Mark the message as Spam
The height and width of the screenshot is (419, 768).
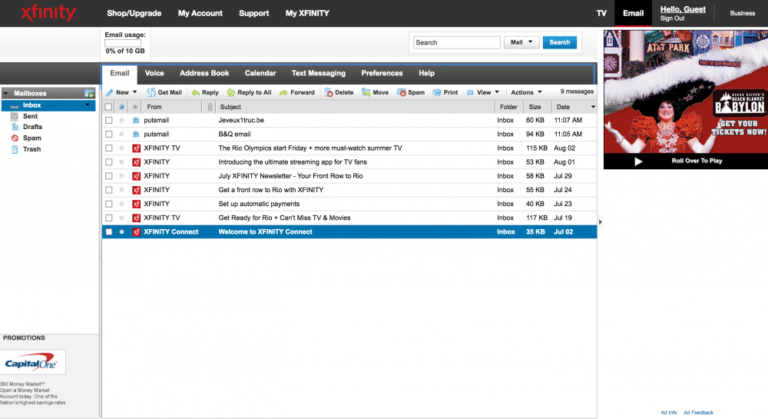point(401,92)
